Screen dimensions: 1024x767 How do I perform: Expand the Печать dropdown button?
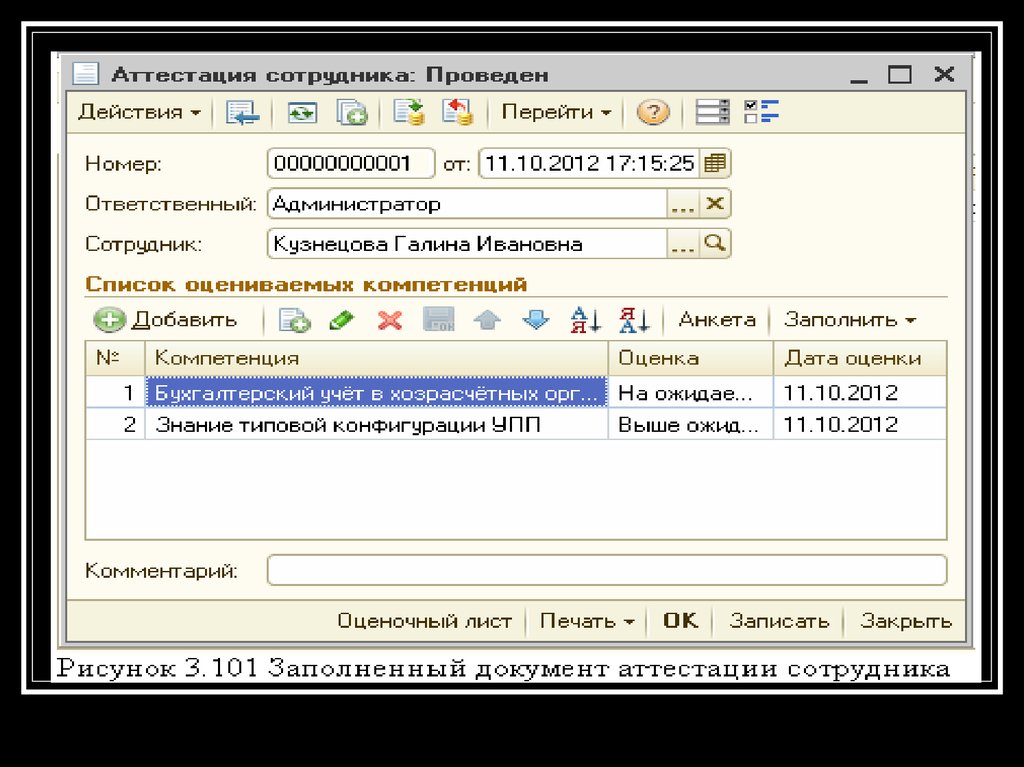pos(587,621)
